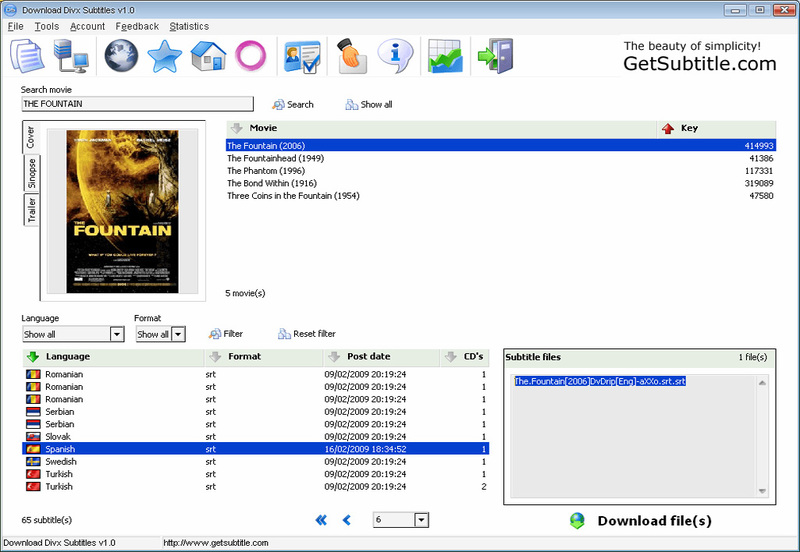The image size is (800, 552).
Task: Click the GetSubtitle.com logo text
Action: coord(699,64)
